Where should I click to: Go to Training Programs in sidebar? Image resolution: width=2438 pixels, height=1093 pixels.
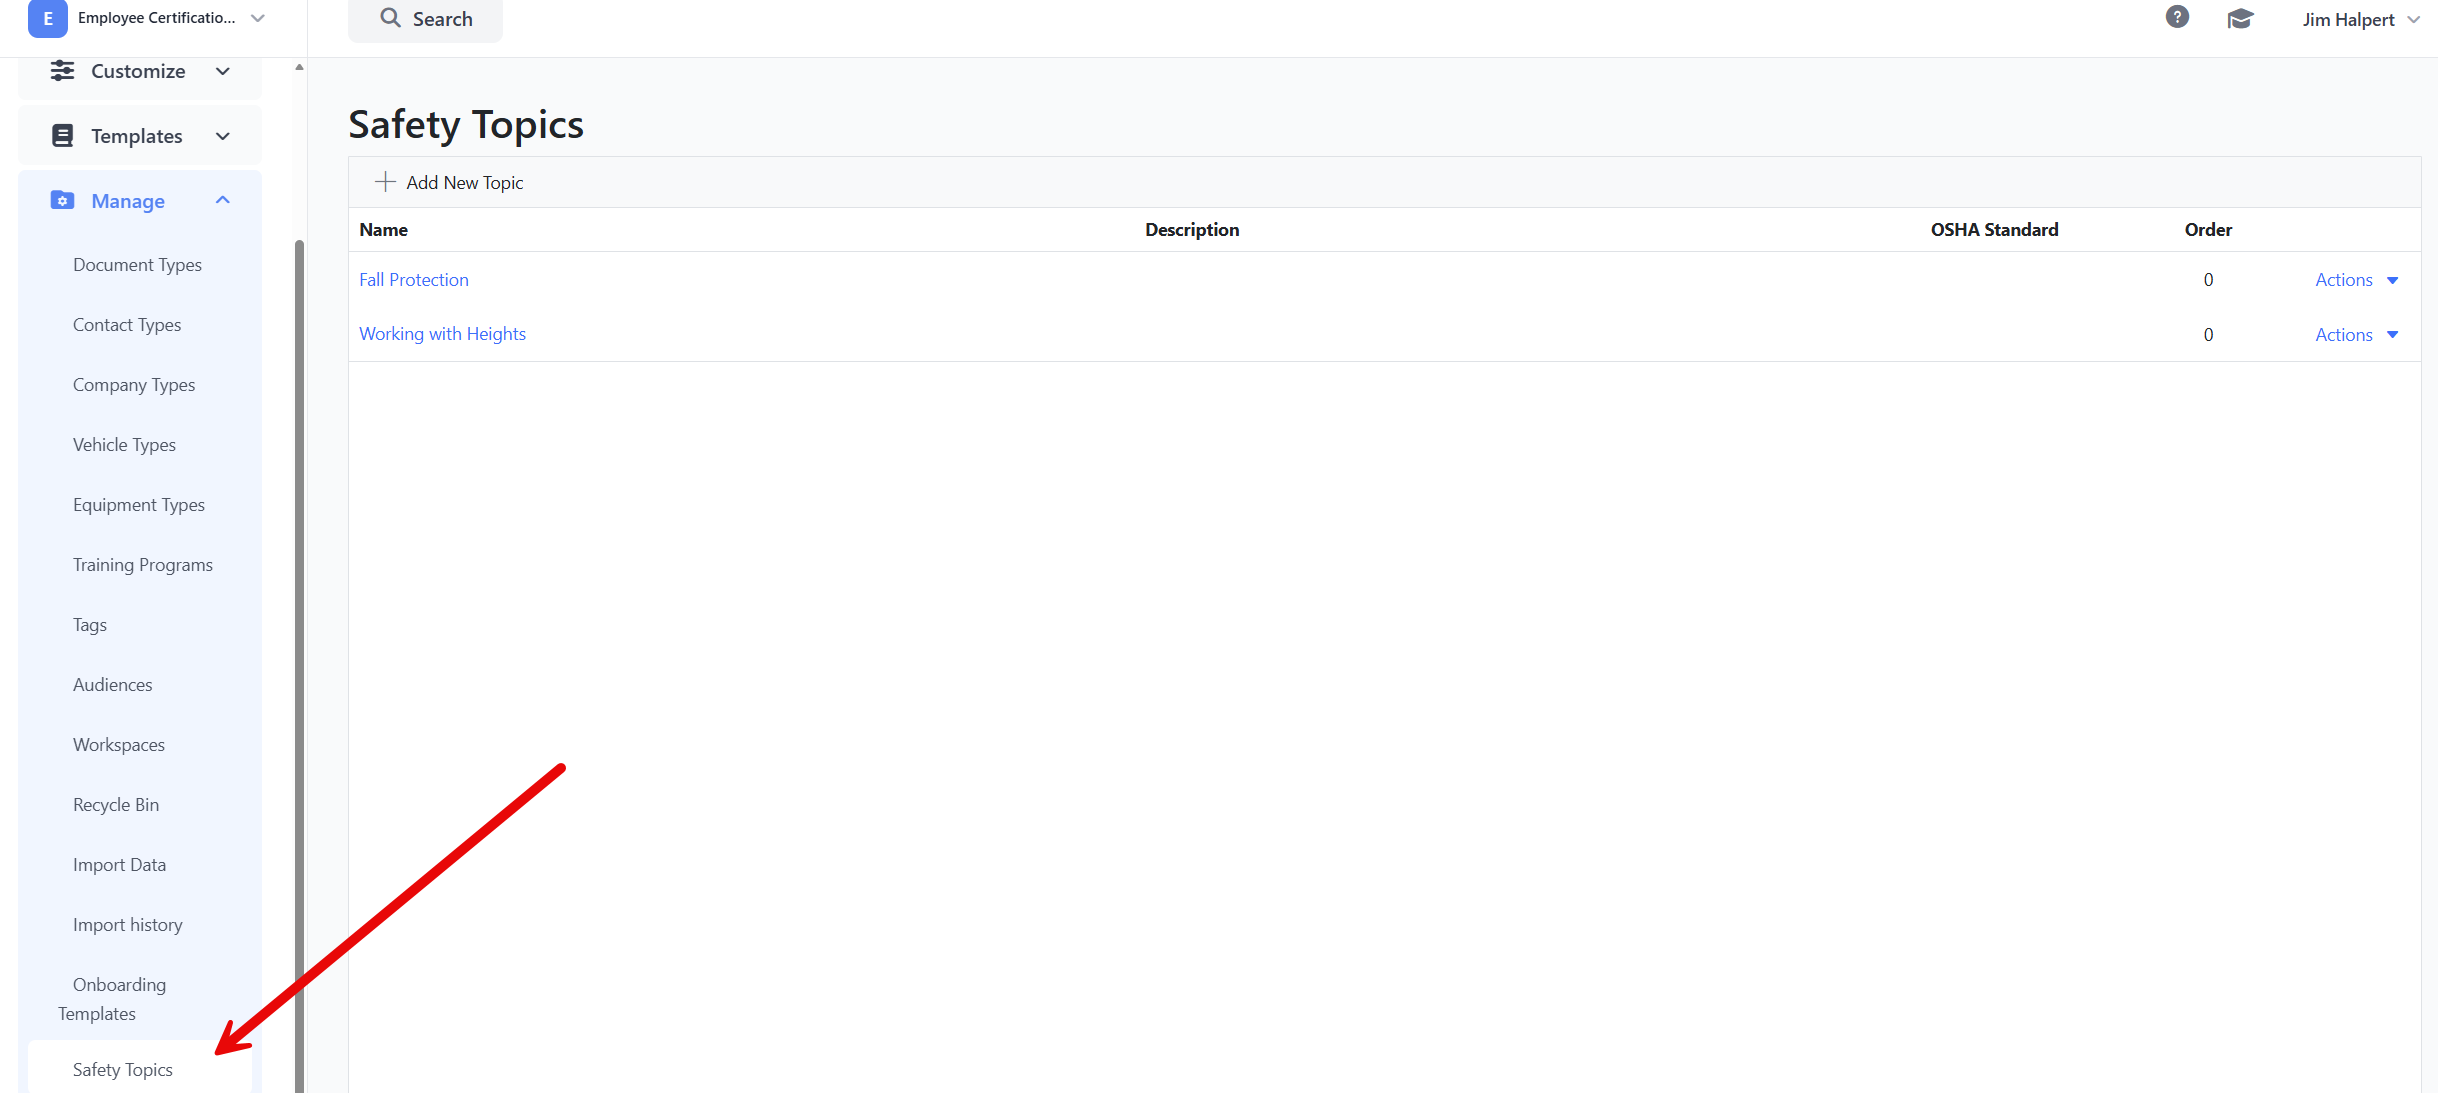point(143,565)
